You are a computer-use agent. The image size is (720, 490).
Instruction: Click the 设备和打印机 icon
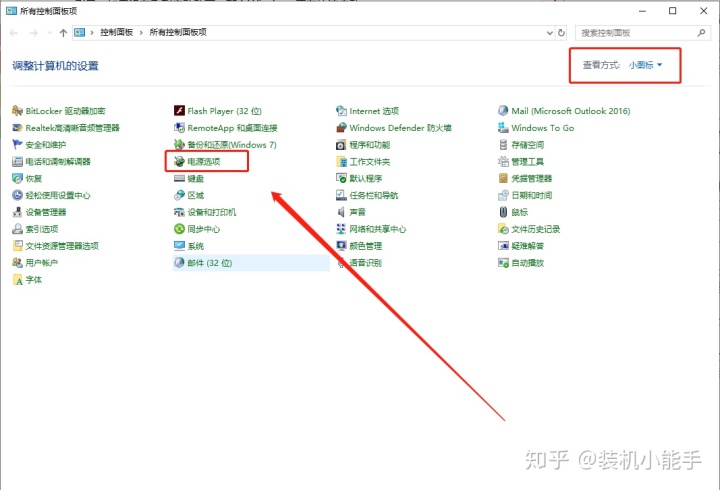click(179, 212)
